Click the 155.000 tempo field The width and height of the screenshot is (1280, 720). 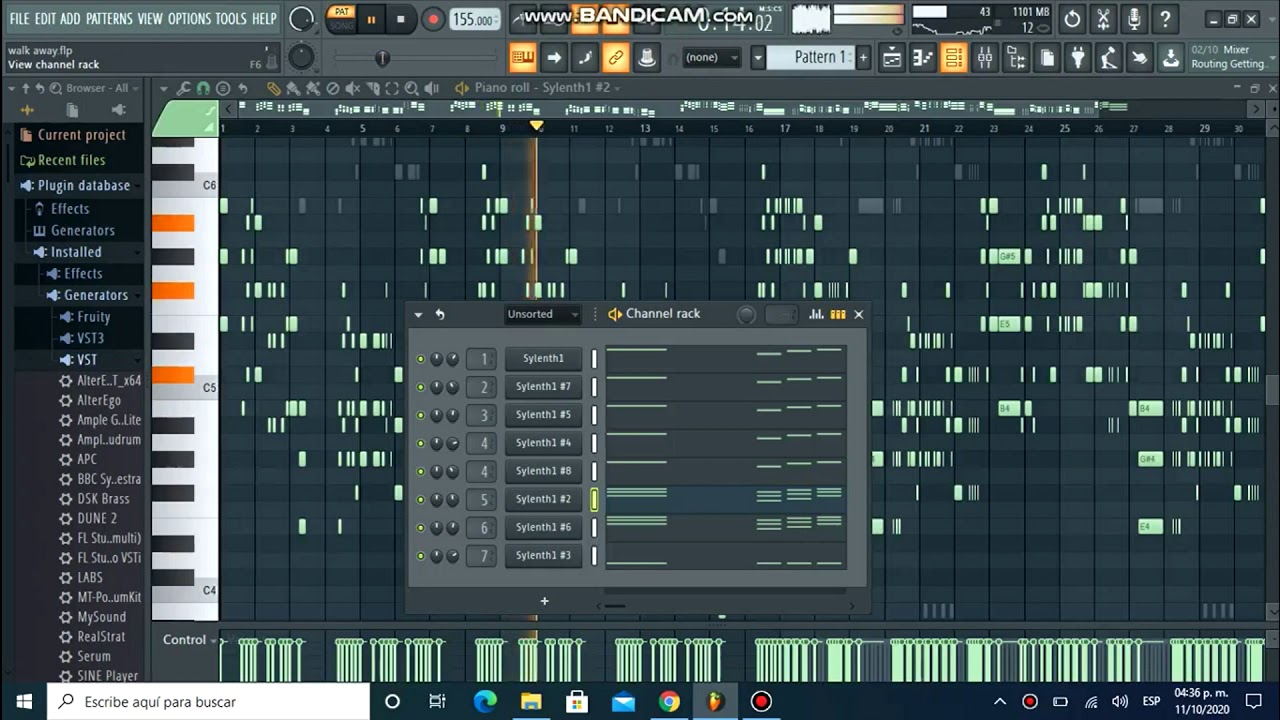tap(475, 19)
